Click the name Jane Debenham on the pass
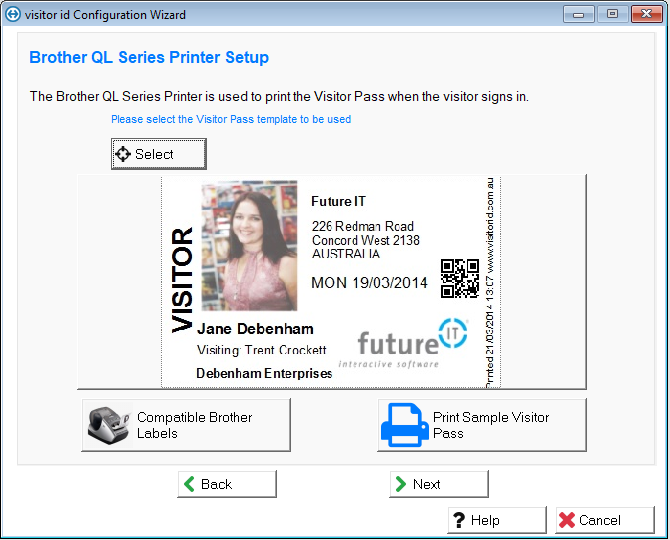670x540 pixels. pyautogui.click(x=255, y=329)
